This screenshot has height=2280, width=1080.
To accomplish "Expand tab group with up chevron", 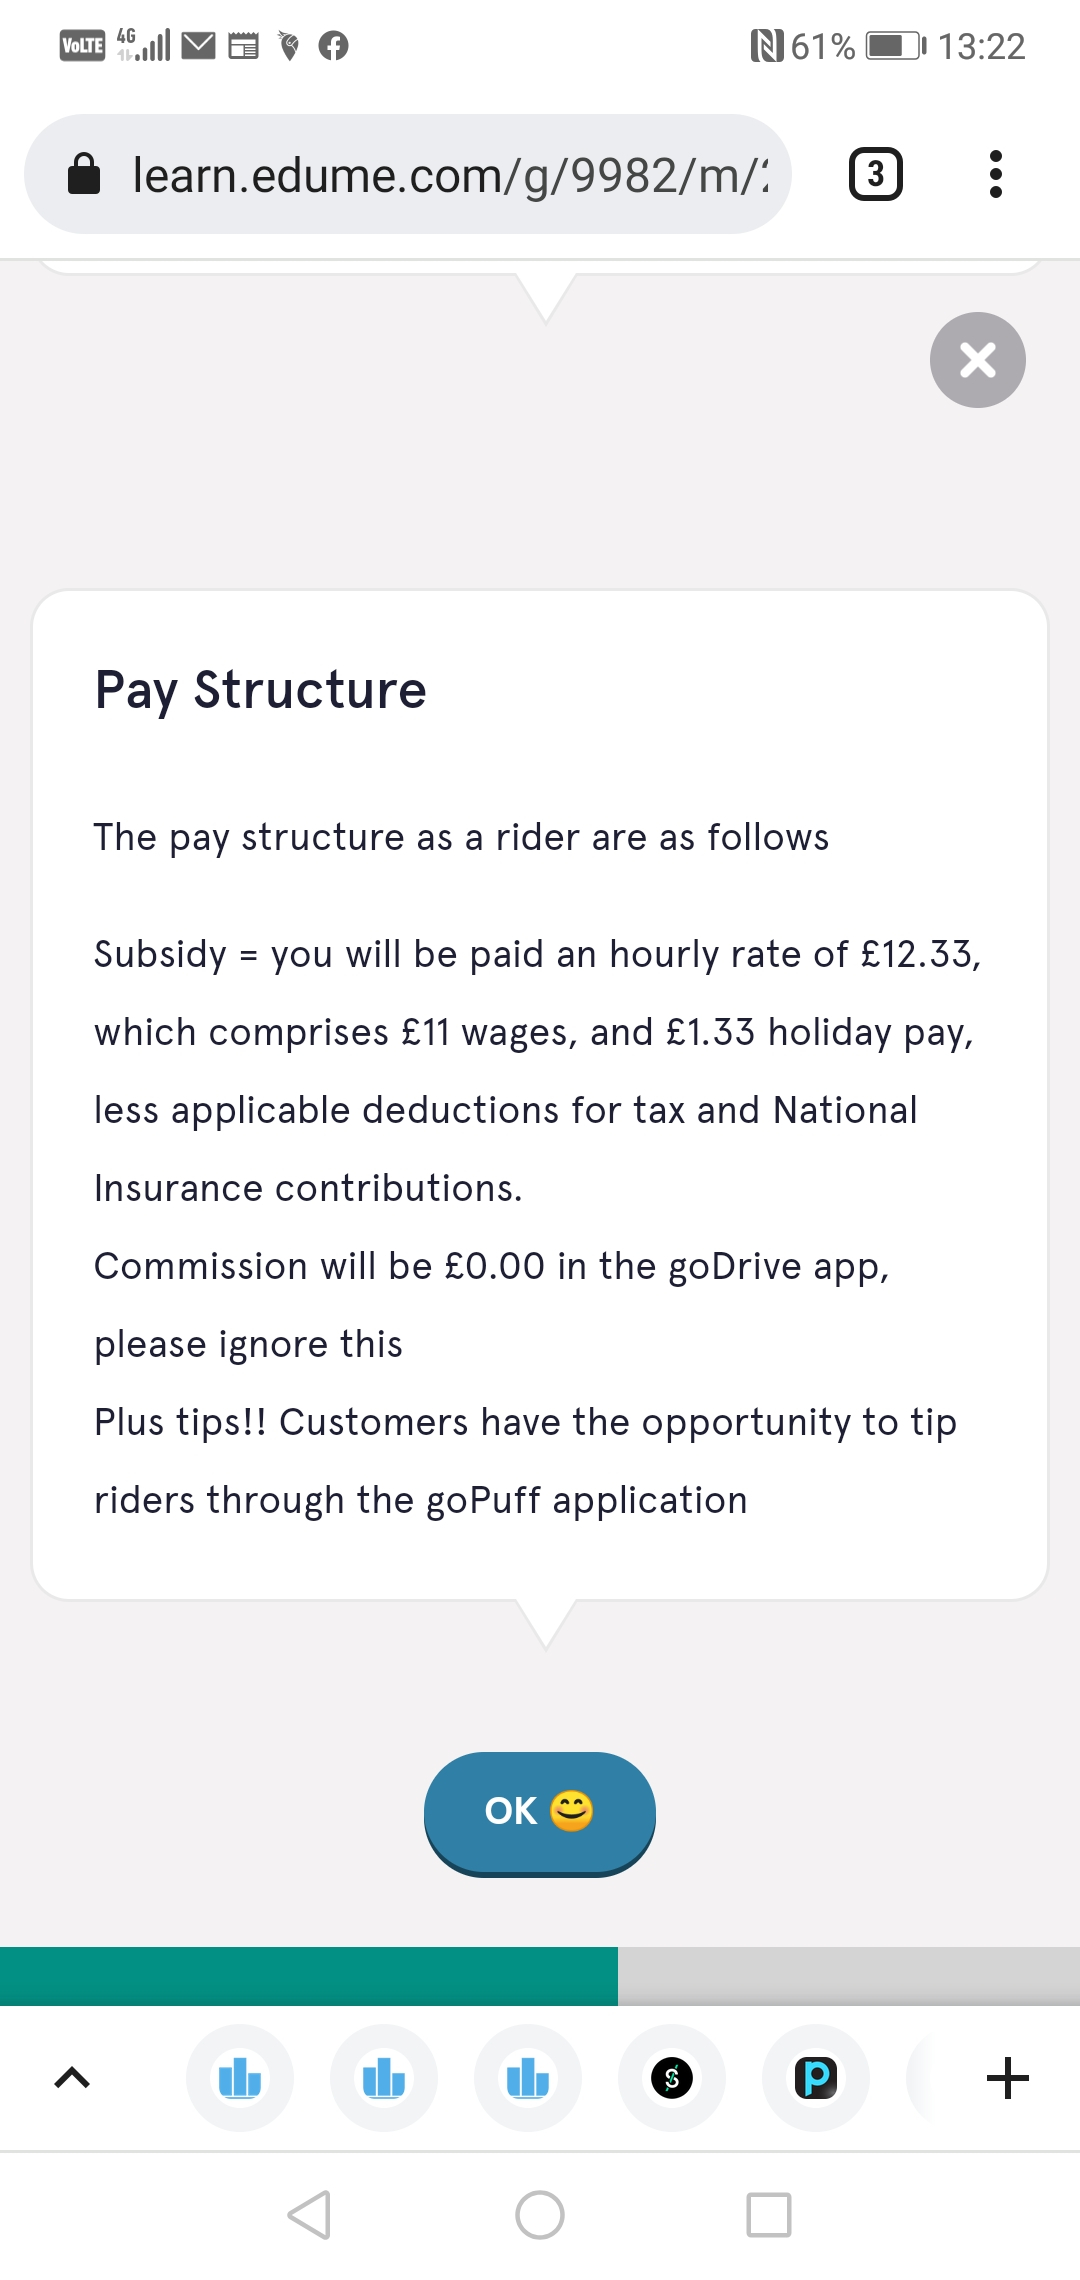I will [72, 2078].
